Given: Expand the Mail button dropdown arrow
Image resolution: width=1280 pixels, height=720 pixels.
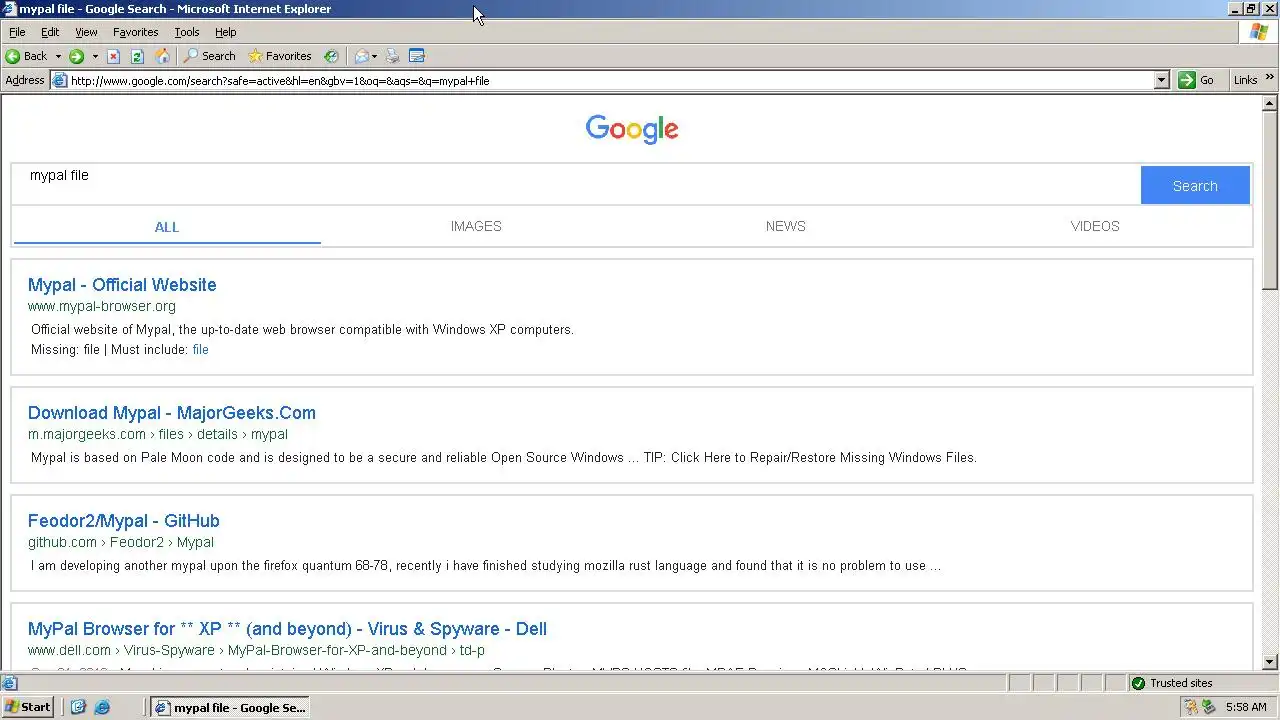Looking at the screenshot, I should pos(374,56).
